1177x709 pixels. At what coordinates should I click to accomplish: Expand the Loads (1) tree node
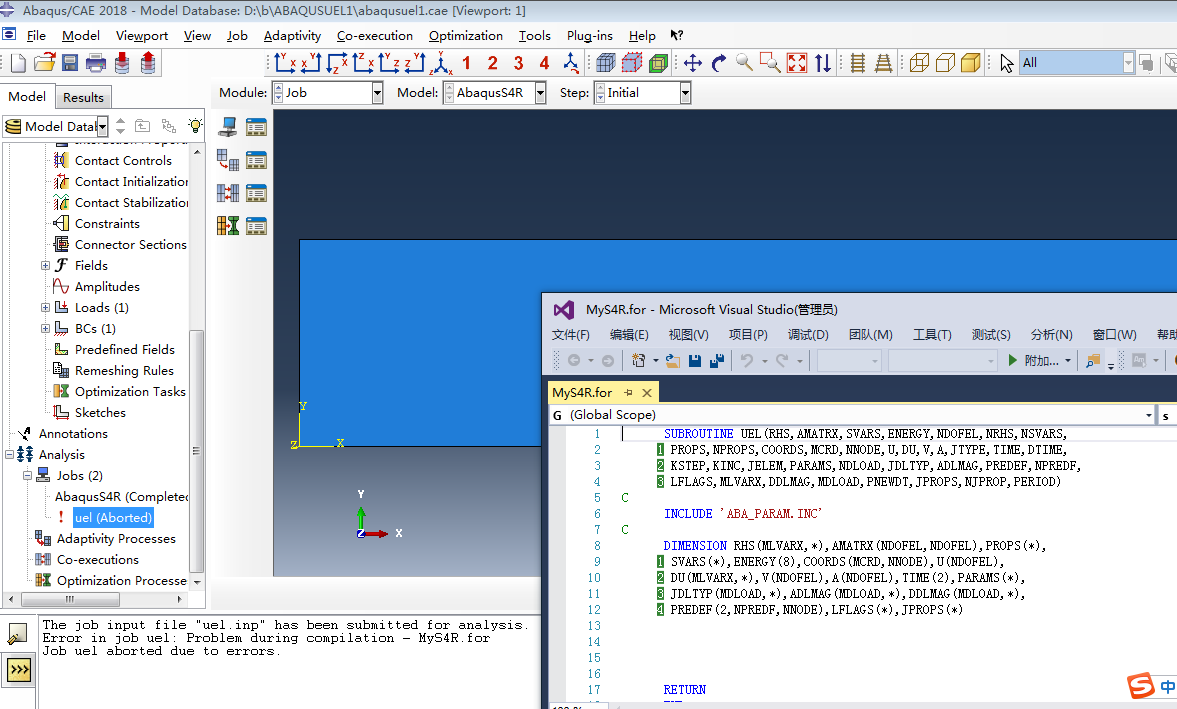tap(46, 308)
